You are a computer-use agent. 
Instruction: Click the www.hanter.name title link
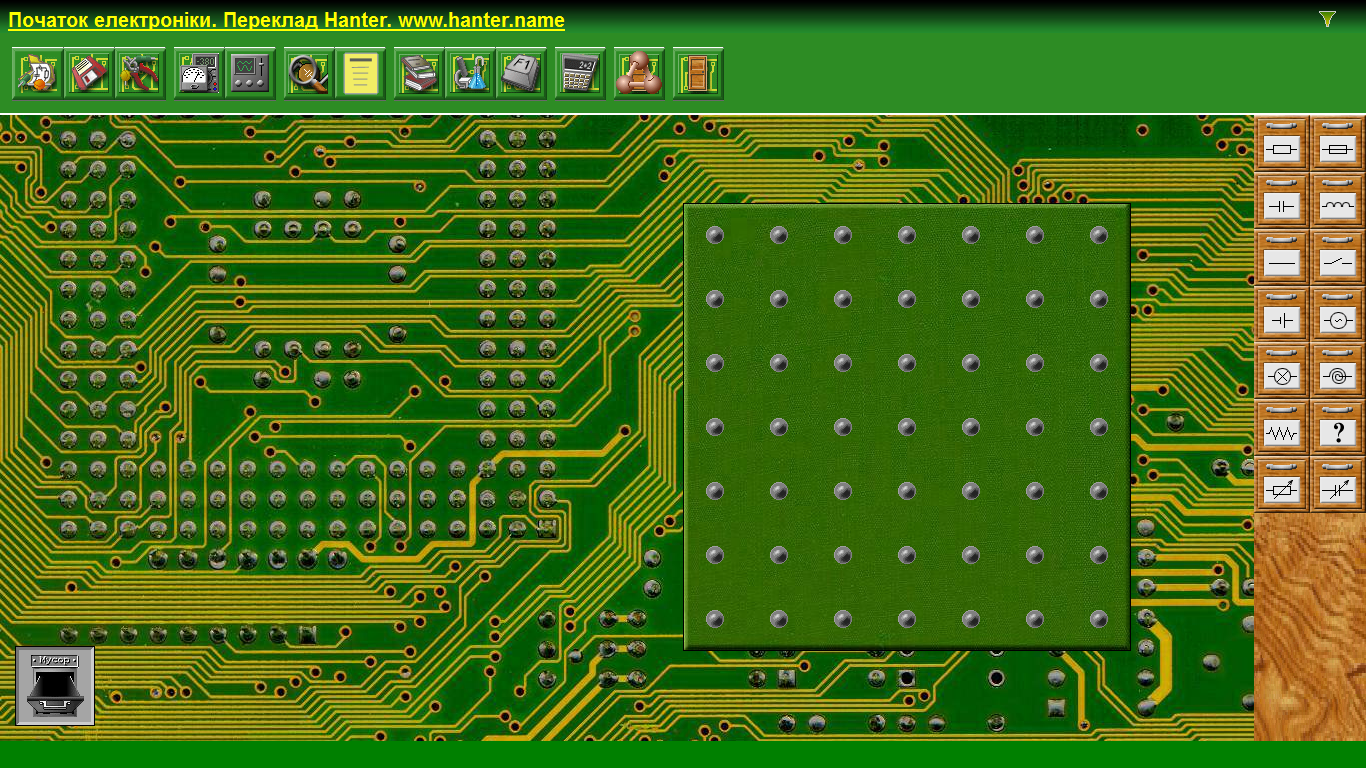tap(286, 21)
